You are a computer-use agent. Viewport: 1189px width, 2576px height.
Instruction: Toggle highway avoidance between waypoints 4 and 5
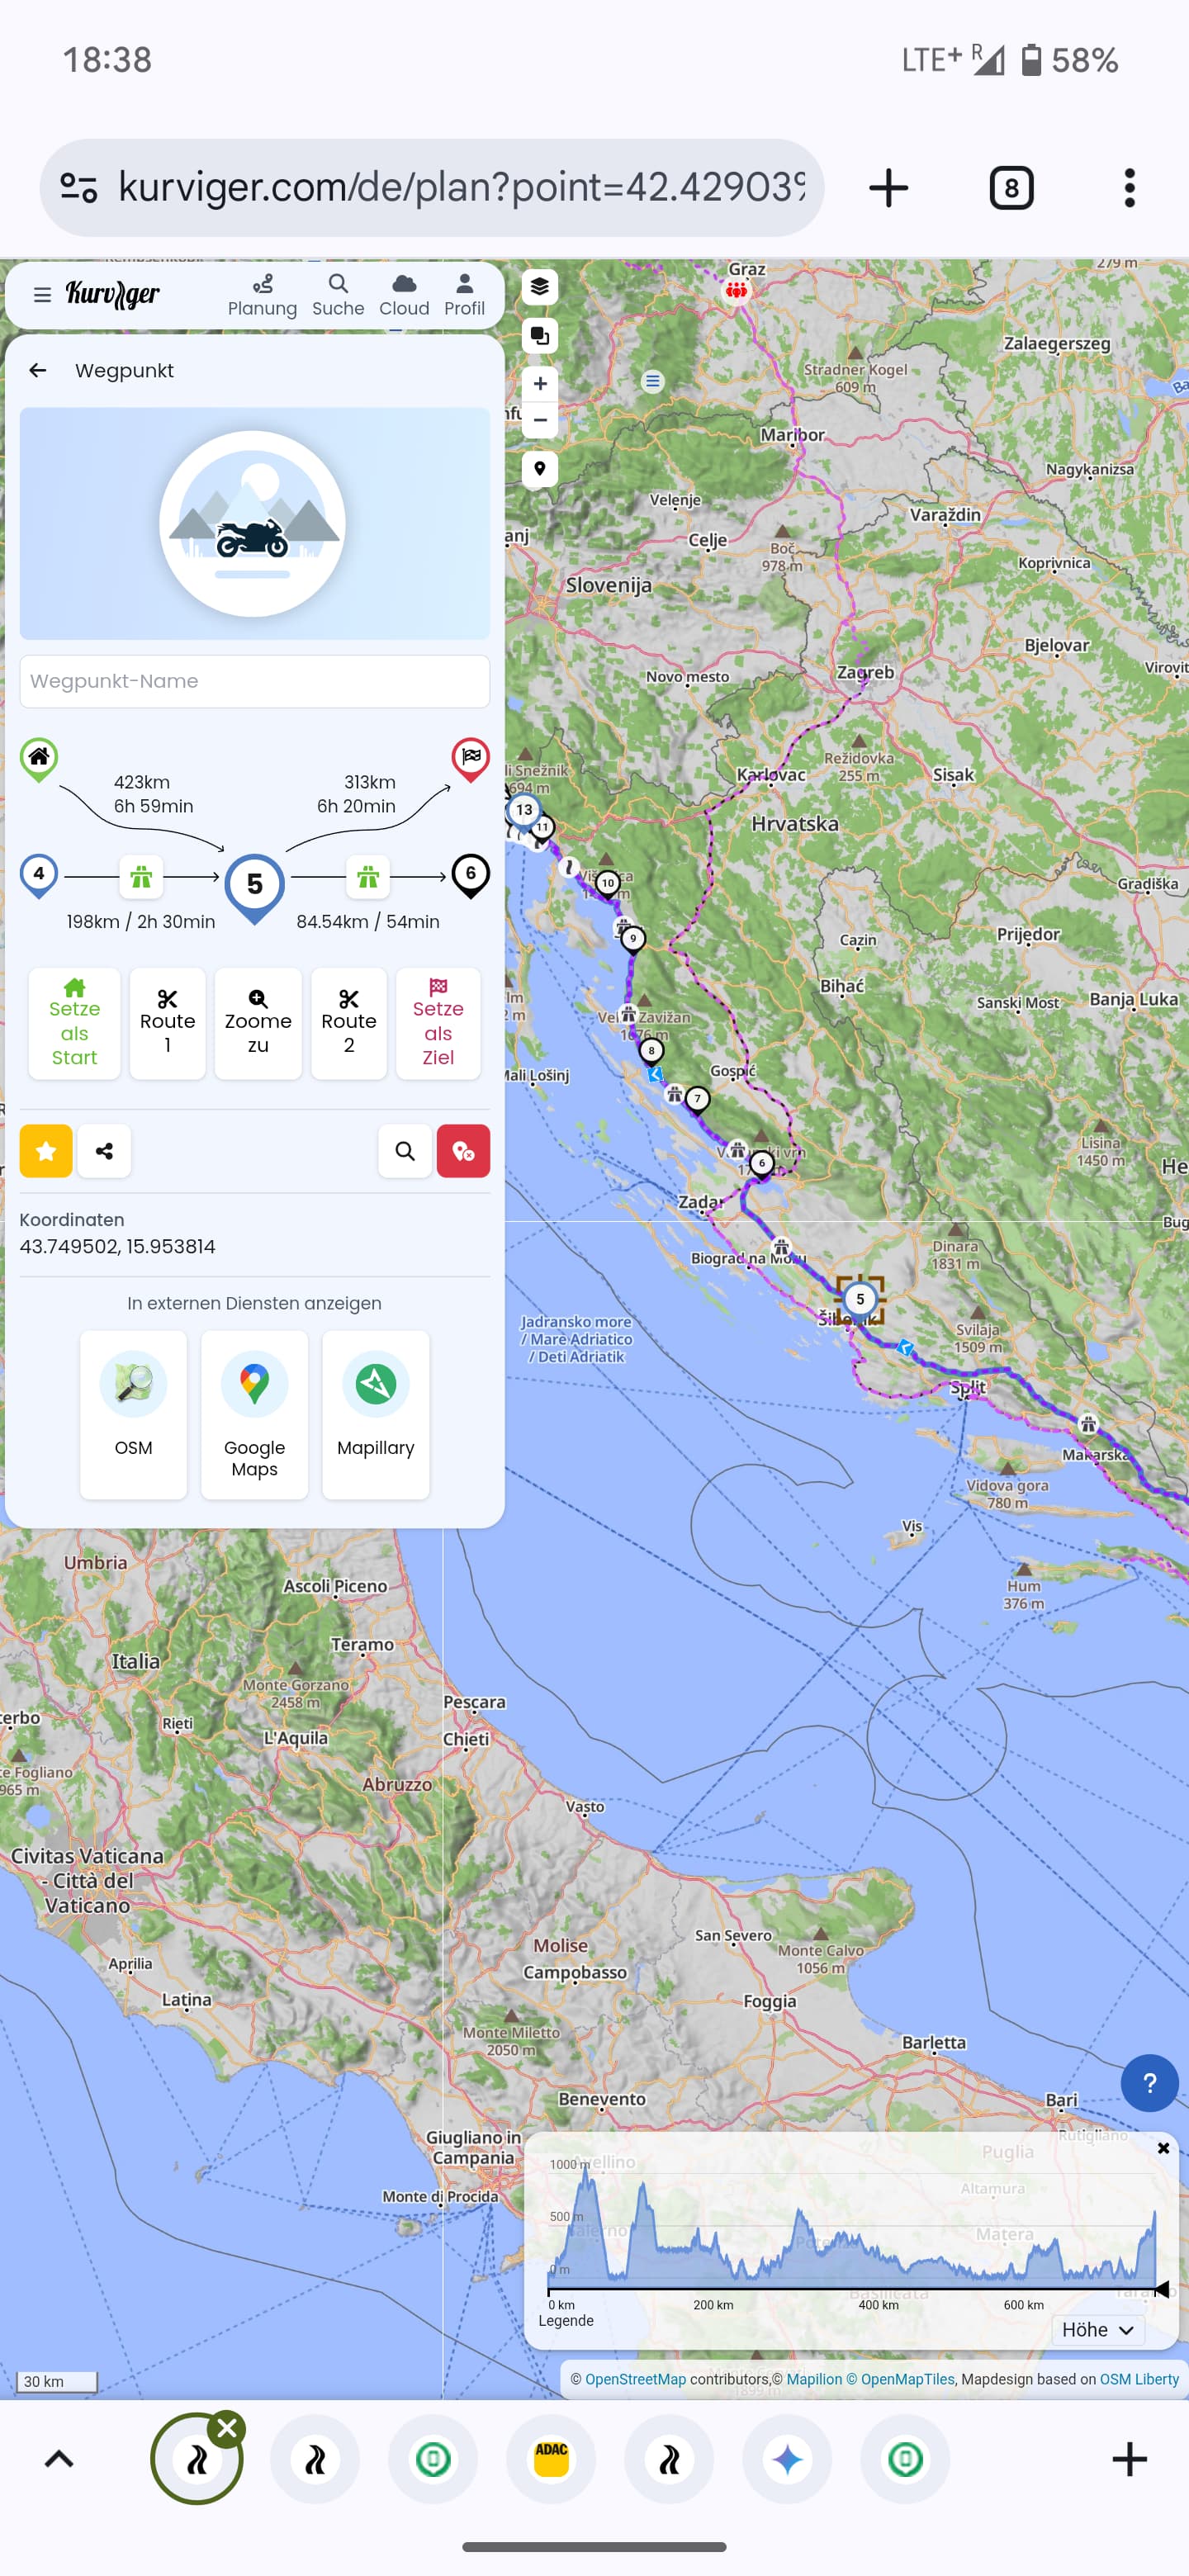pyautogui.click(x=141, y=877)
